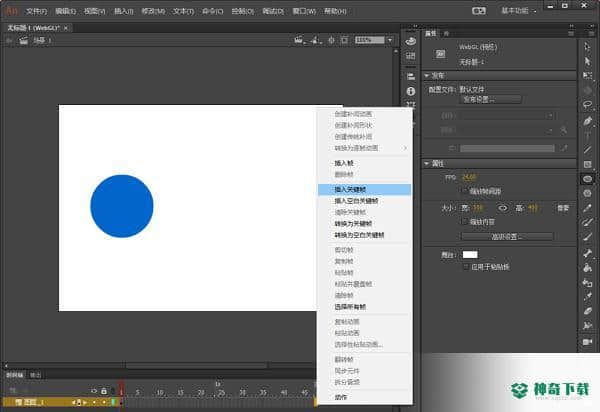
Task: Select the Ink Bottle tool
Action: coord(587,283)
